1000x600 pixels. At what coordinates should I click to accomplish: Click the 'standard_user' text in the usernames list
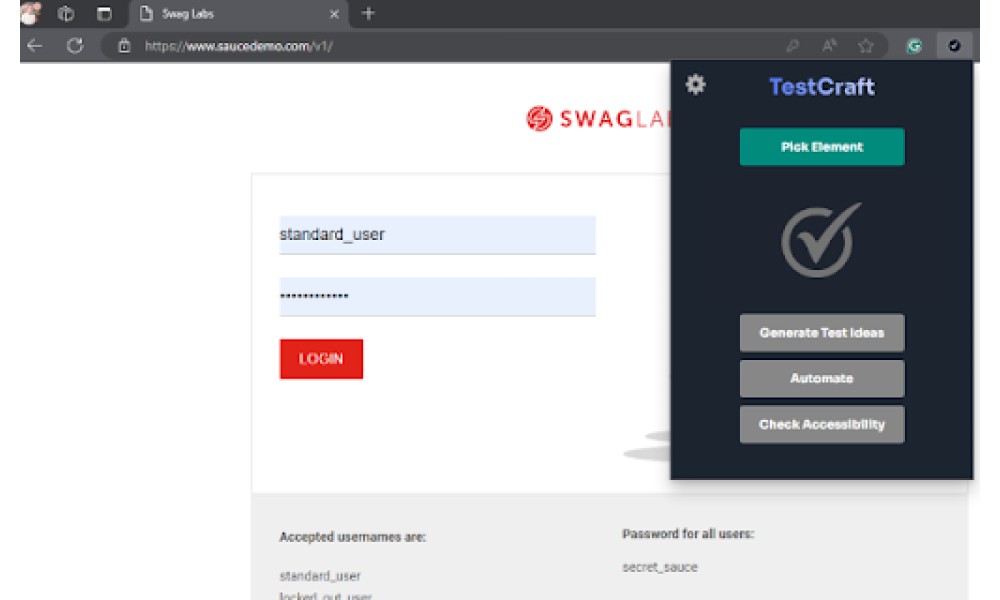point(320,576)
